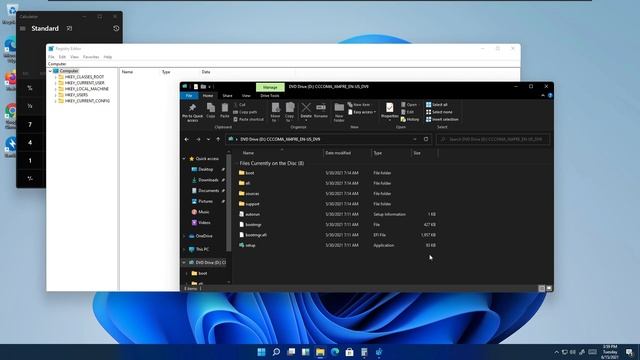Open the Drive Tools tab
Screen dimensions: 640x360
(270, 96)
